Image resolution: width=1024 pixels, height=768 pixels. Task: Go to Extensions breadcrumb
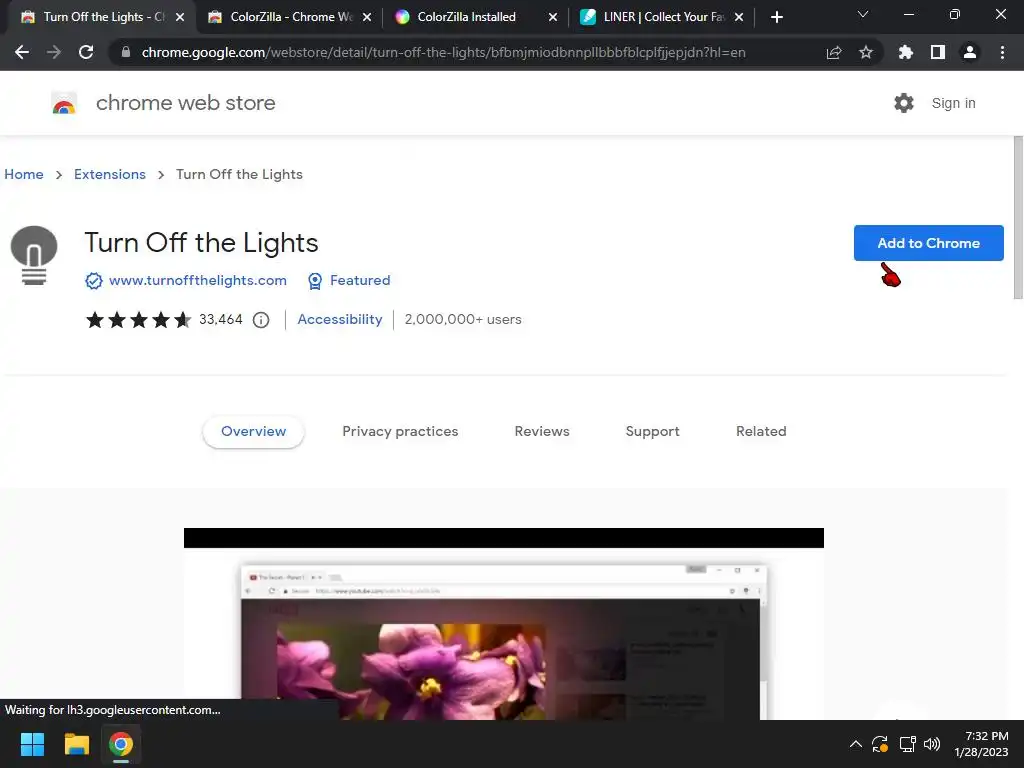tap(110, 174)
